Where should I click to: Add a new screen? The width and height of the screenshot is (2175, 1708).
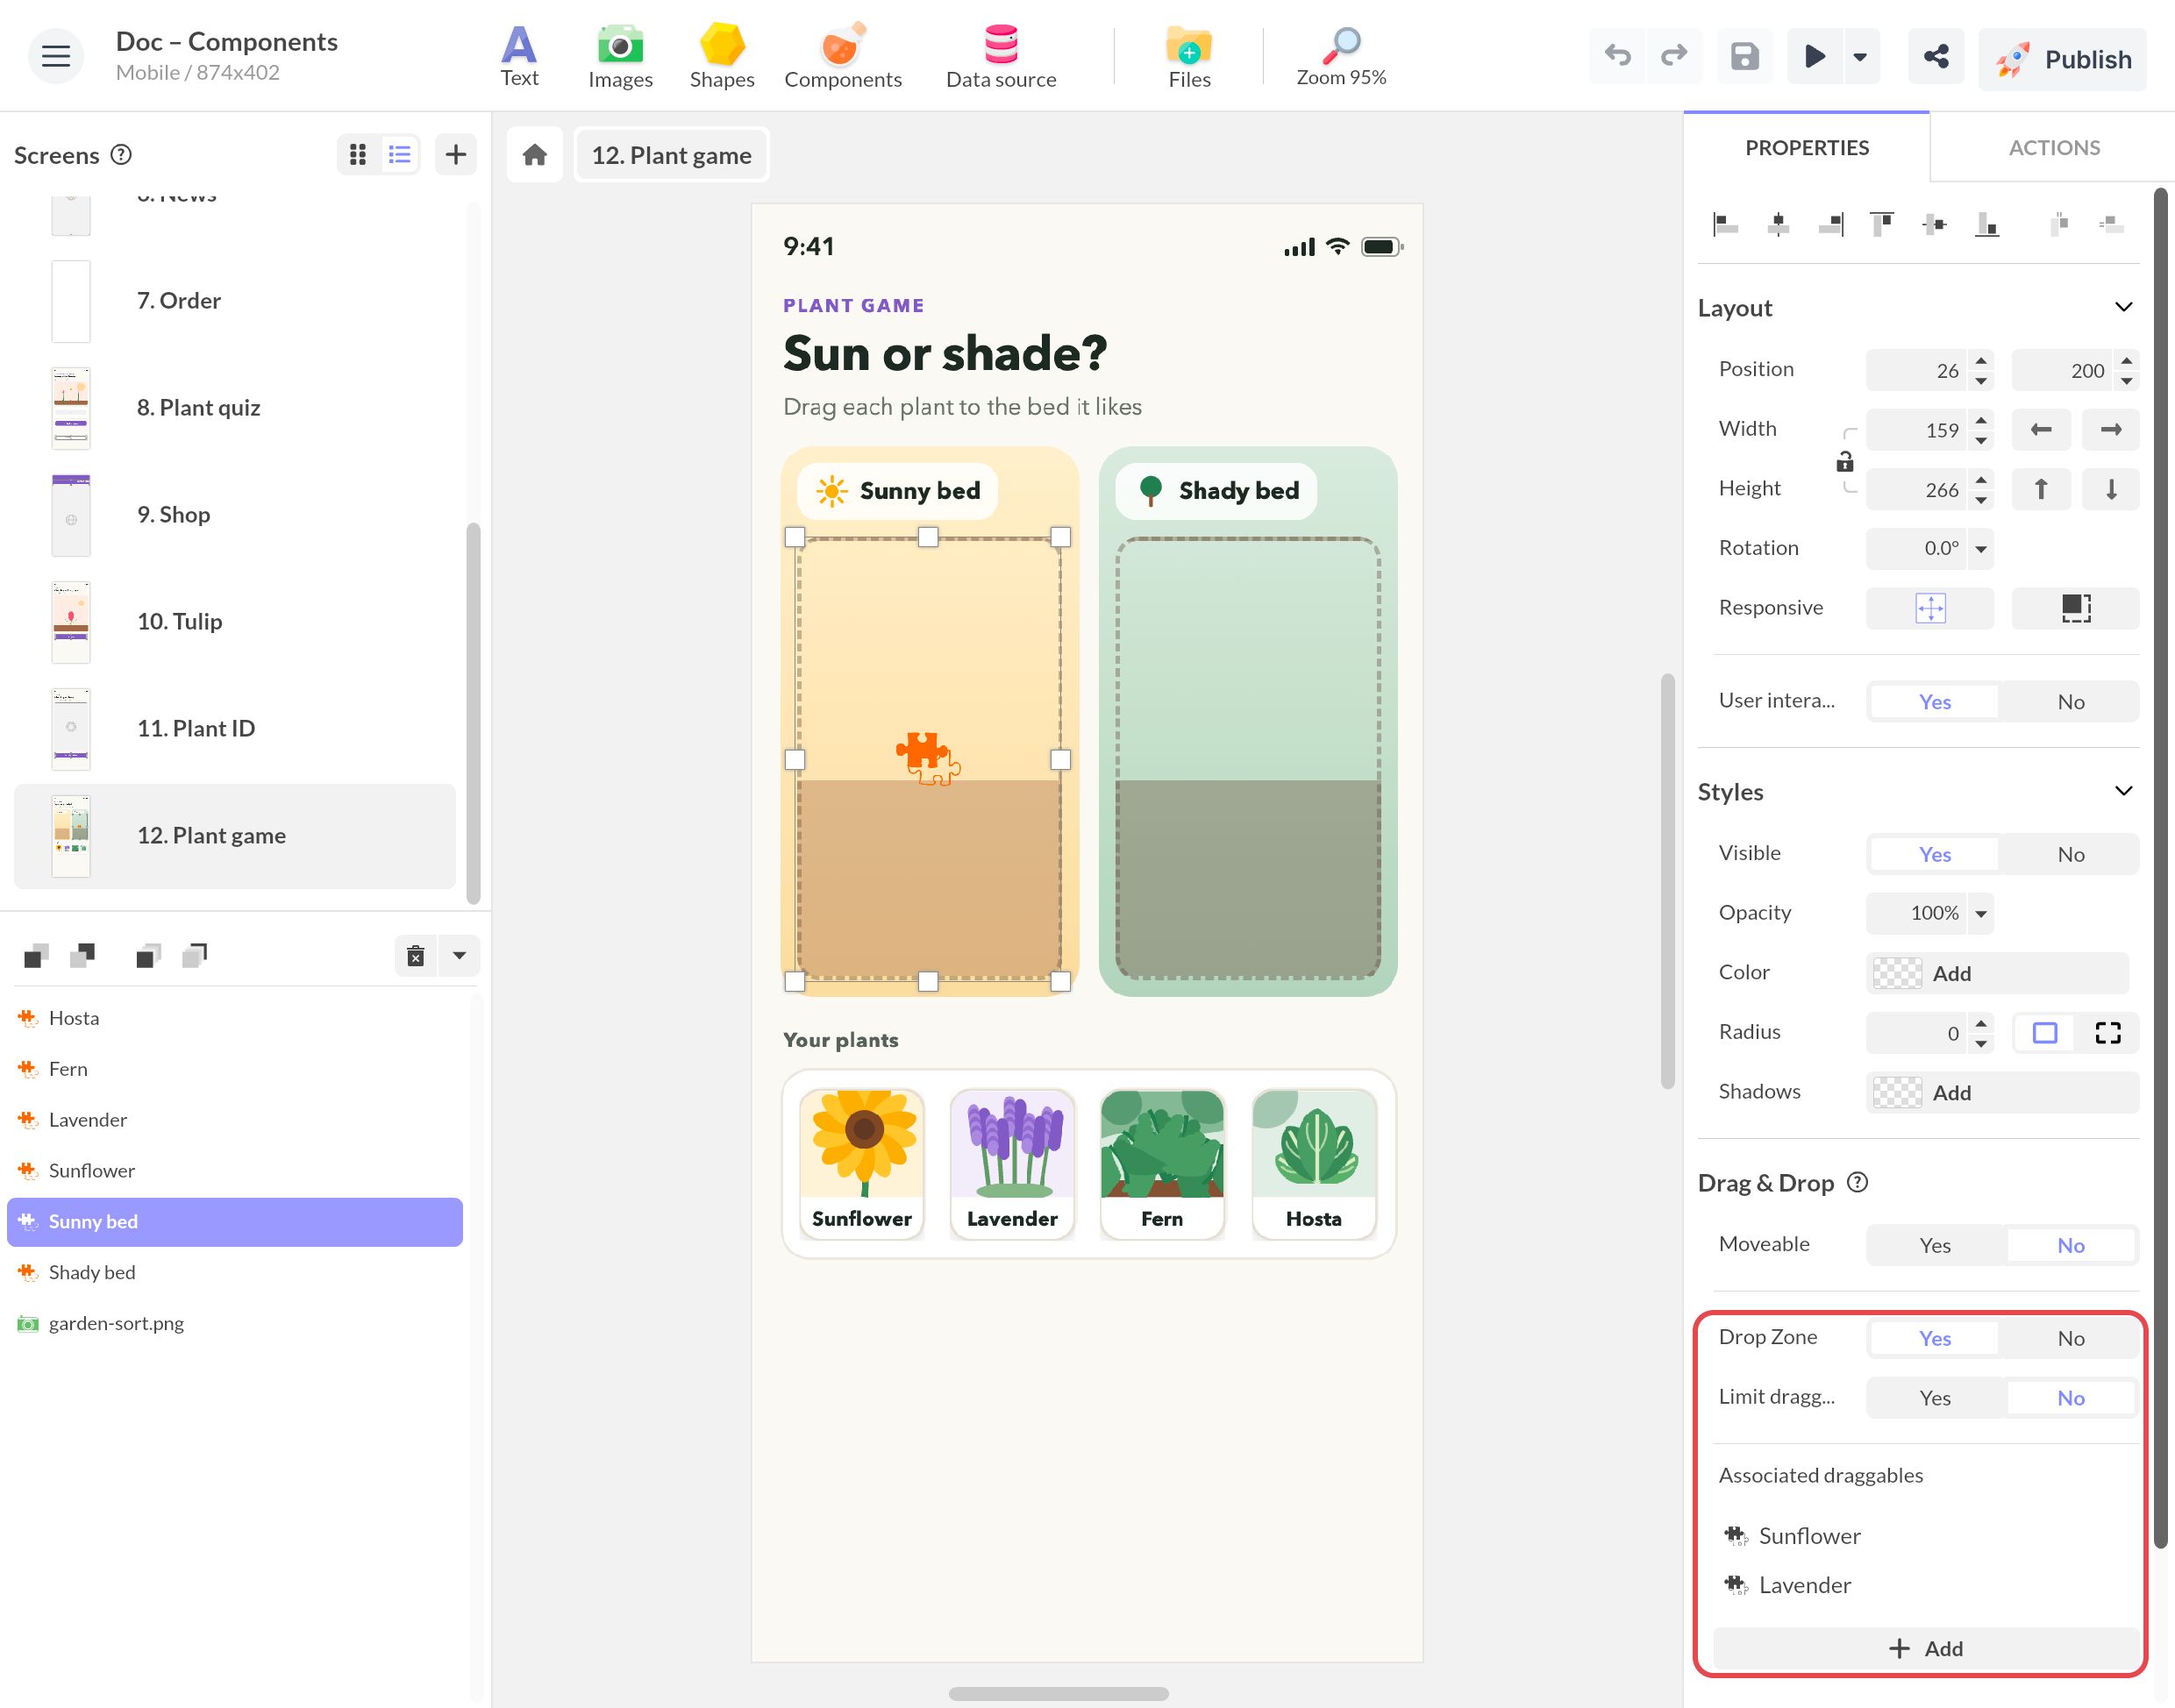tap(456, 154)
